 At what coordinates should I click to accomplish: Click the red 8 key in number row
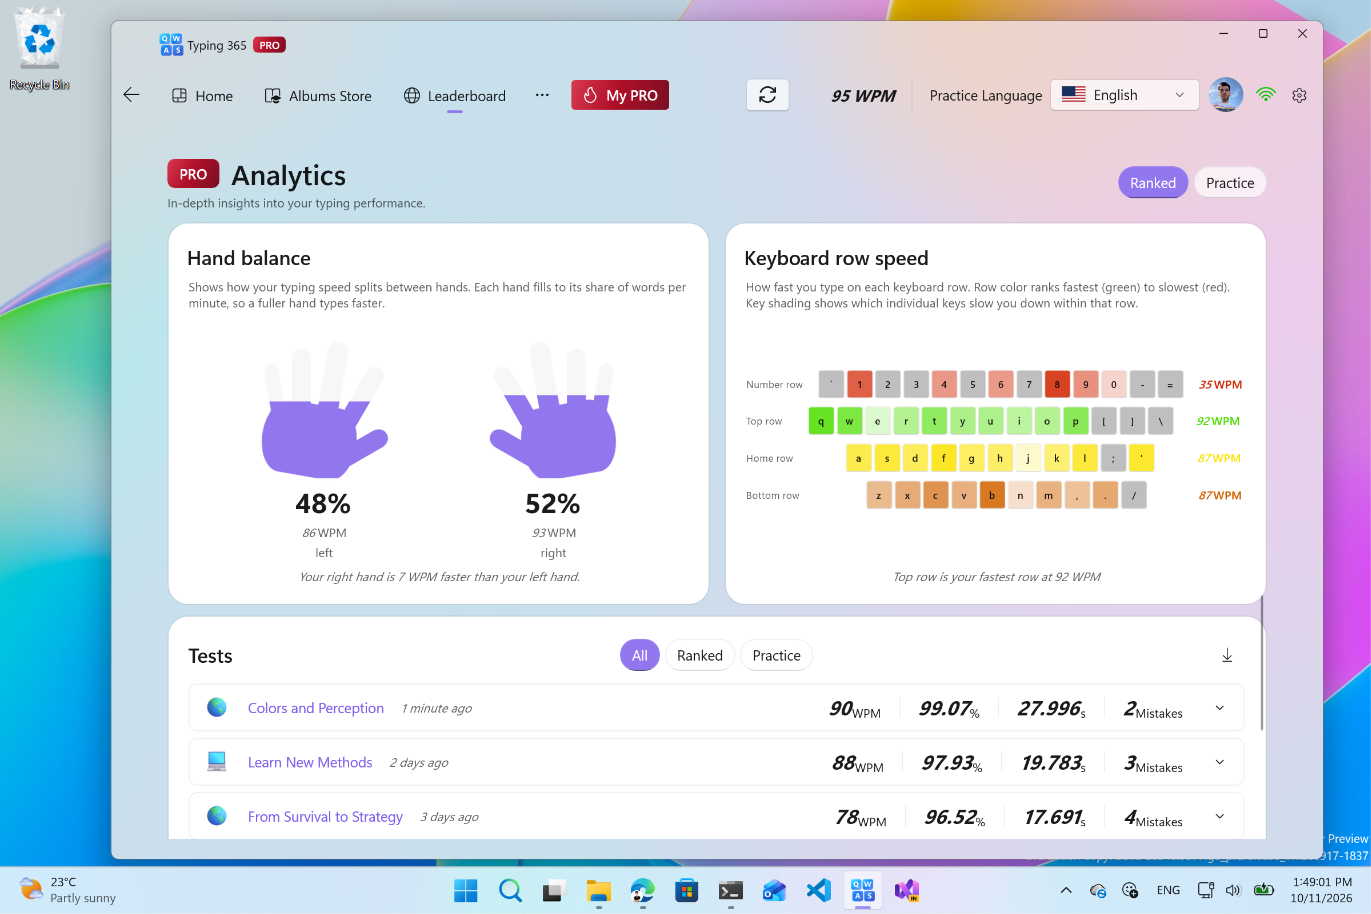click(1057, 384)
